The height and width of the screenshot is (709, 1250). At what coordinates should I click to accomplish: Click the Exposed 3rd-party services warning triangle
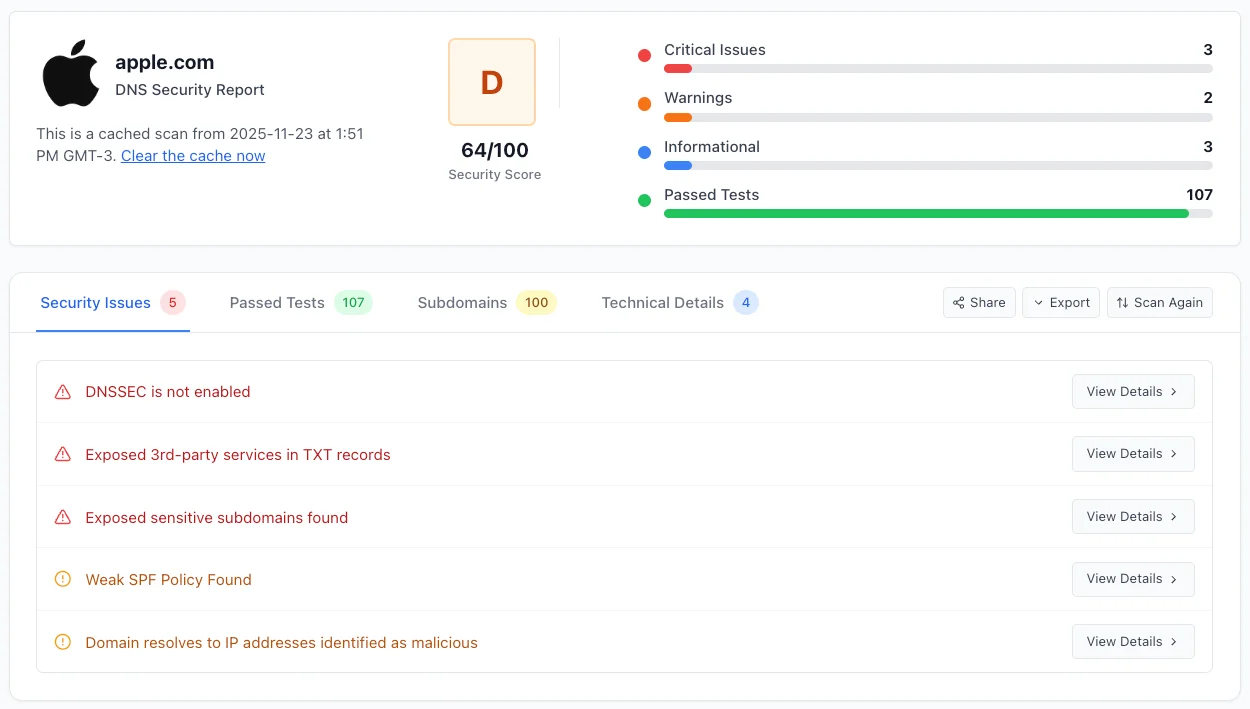point(63,455)
